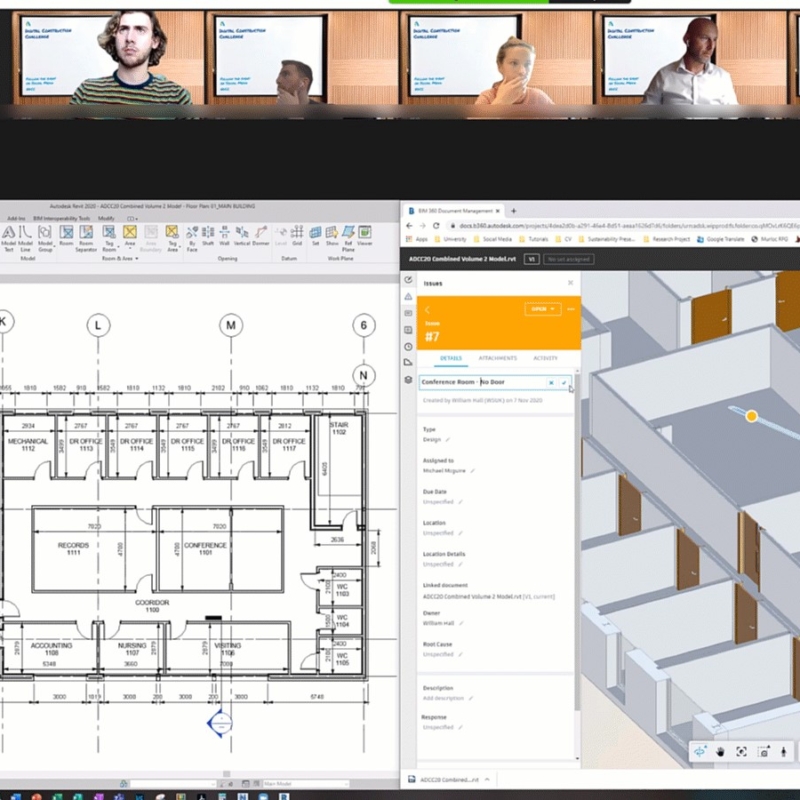Image resolution: width=800 pixels, height=800 pixels.
Task: Click the browser address bar
Action: pos(625,226)
